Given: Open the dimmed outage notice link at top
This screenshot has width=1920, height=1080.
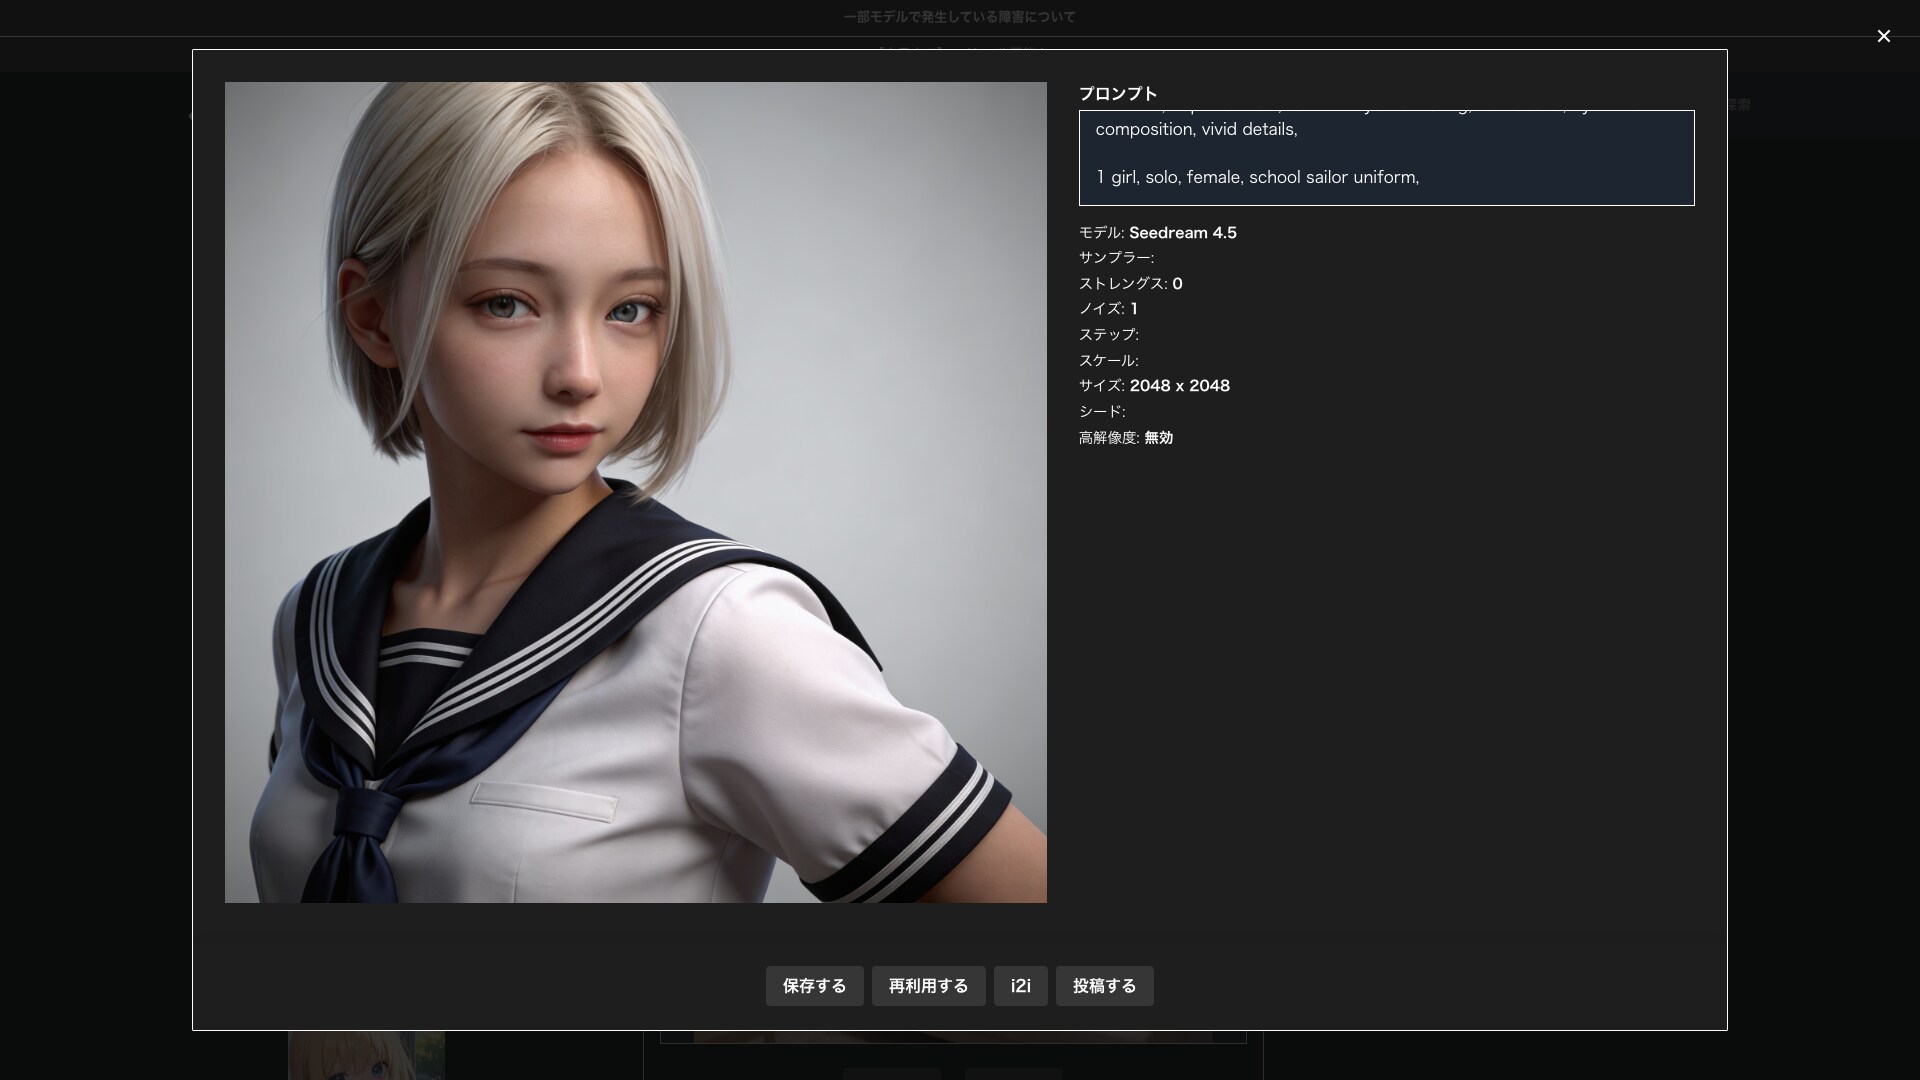Looking at the screenshot, I should [960, 17].
